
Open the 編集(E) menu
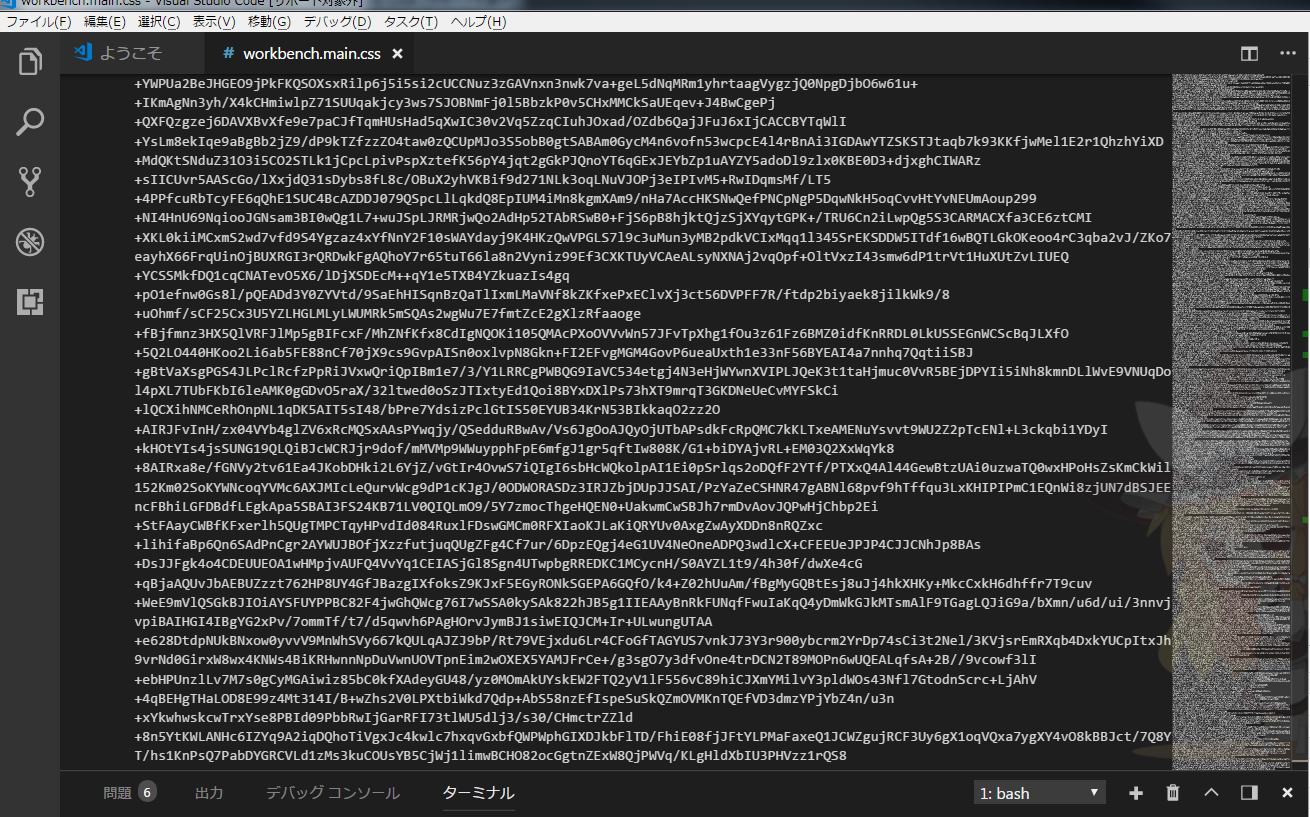[x=104, y=22]
